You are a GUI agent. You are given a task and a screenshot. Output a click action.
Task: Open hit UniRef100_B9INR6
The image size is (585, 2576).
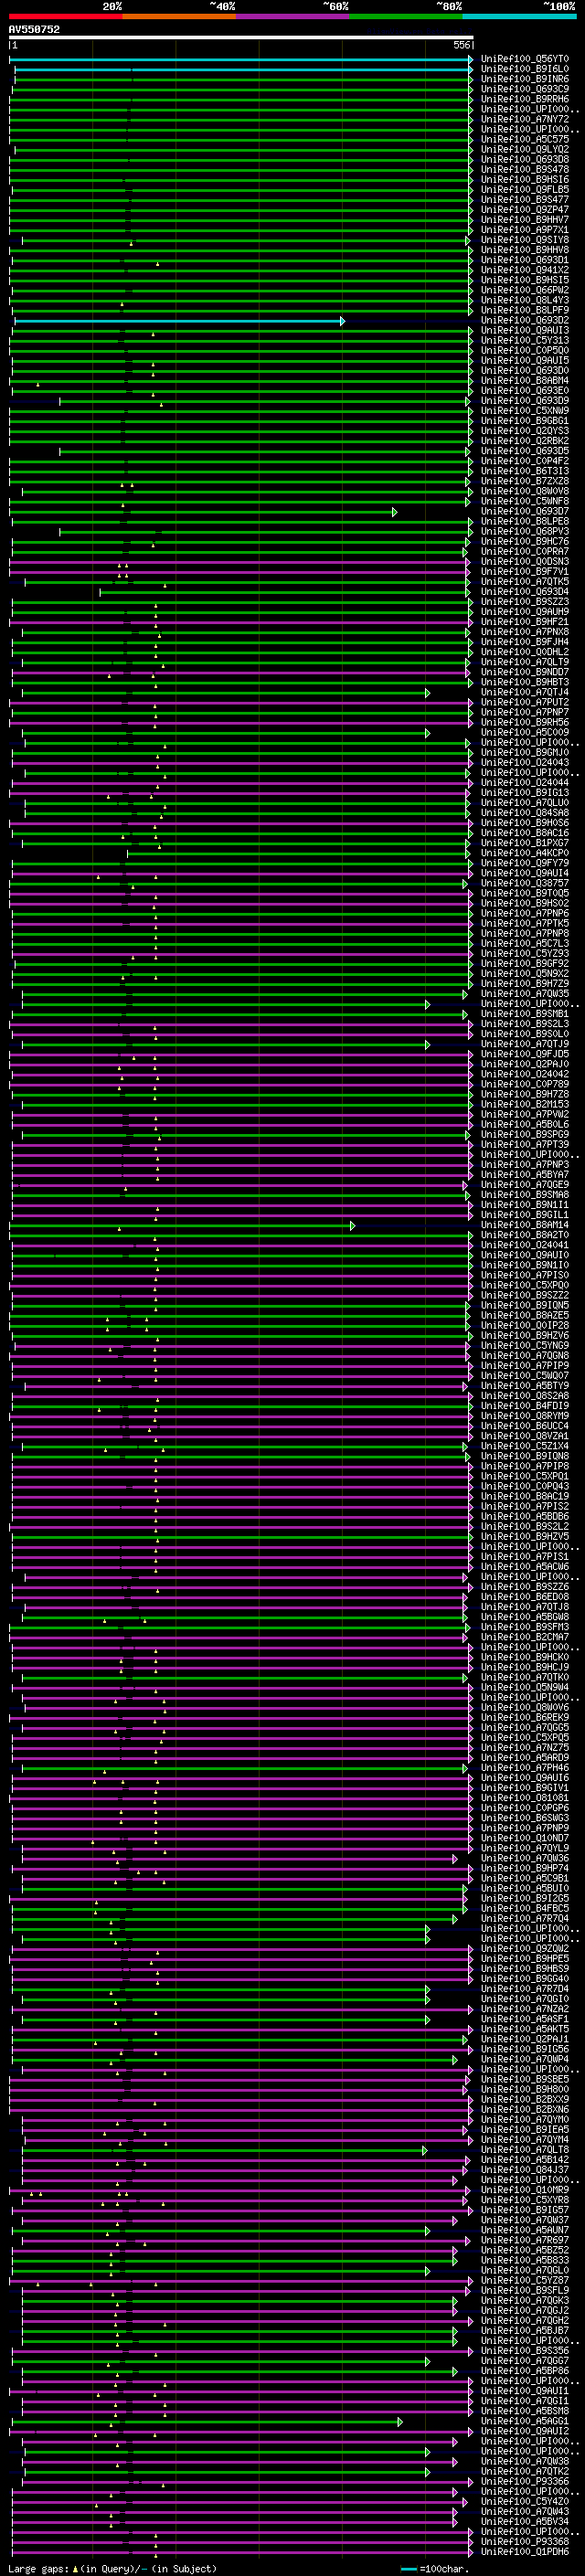pos(524,79)
